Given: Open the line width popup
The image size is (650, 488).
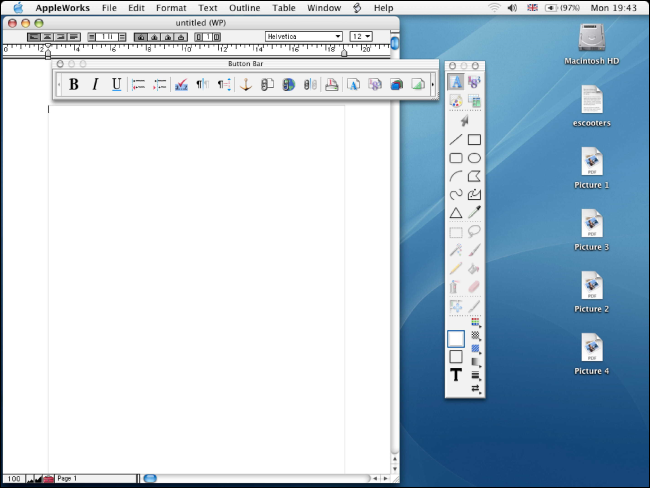Looking at the screenshot, I should point(475,375).
